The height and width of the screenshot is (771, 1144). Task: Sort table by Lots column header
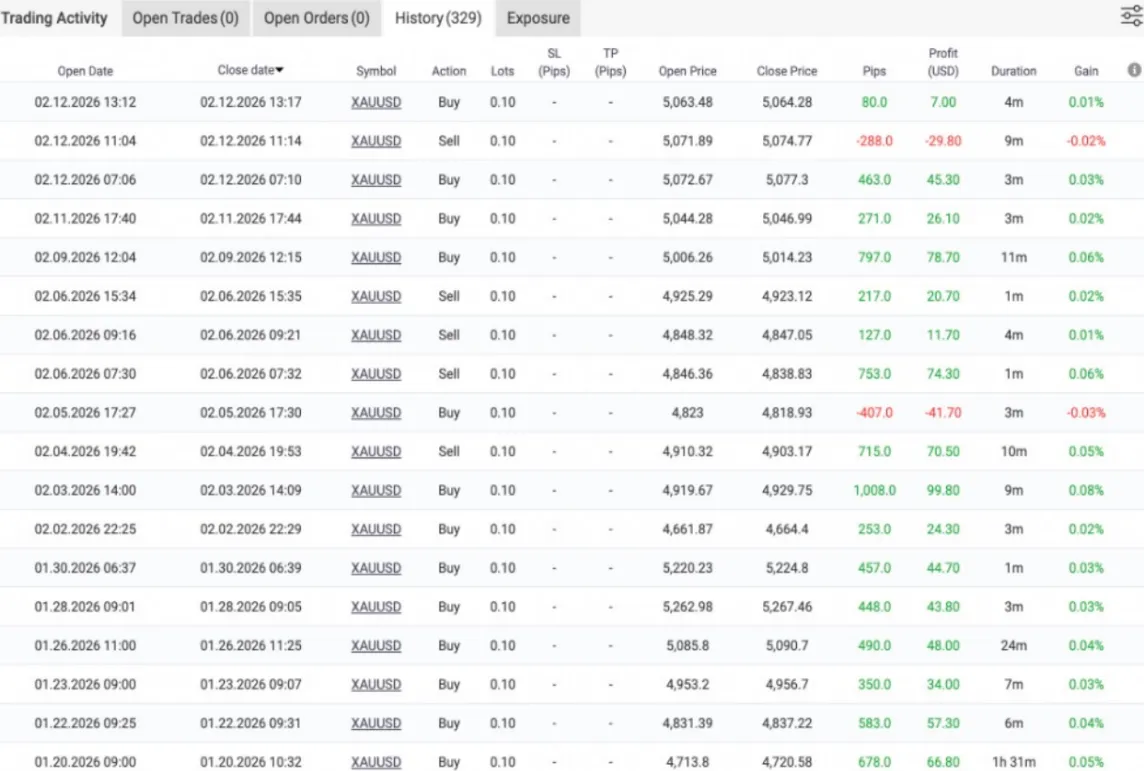pyautogui.click(x=503, y=71)
